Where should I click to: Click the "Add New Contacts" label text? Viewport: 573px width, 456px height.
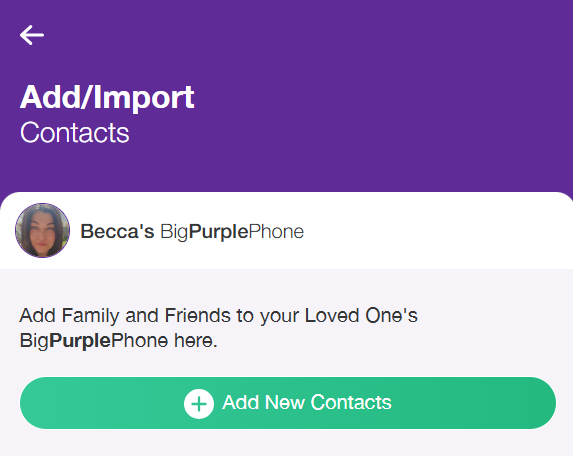click(x=307, y=403)
